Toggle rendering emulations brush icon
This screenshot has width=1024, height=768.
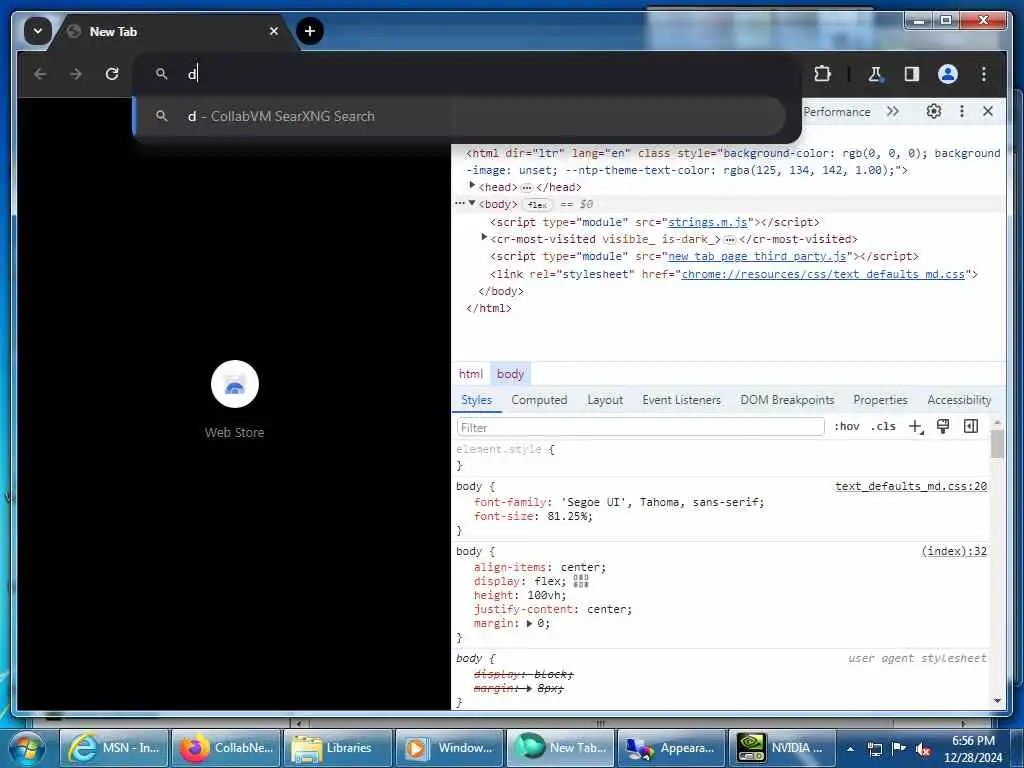(x=943, y=426)
